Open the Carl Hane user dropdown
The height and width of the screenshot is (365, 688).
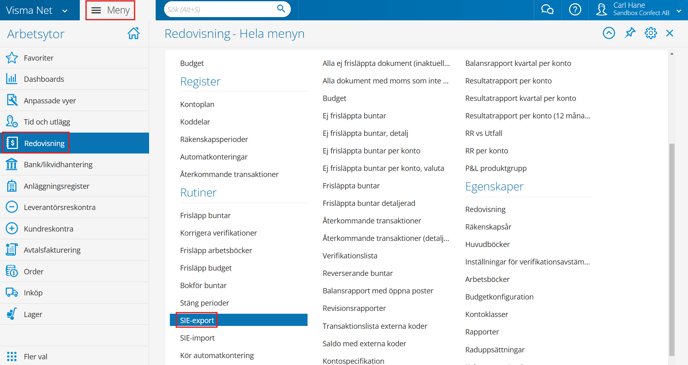679,11
